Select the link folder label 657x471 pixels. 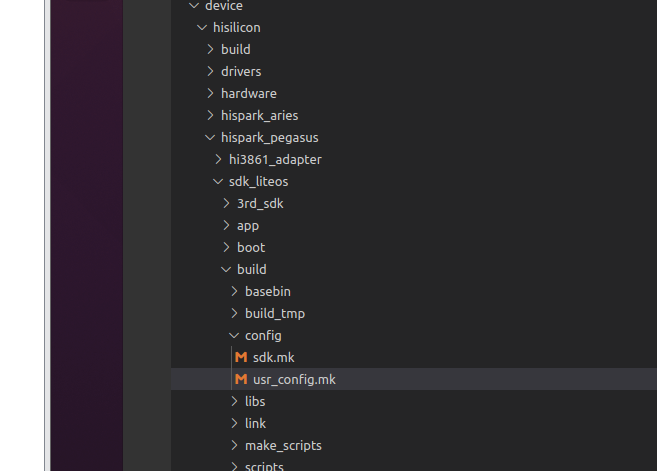click(x=256, y=424)
